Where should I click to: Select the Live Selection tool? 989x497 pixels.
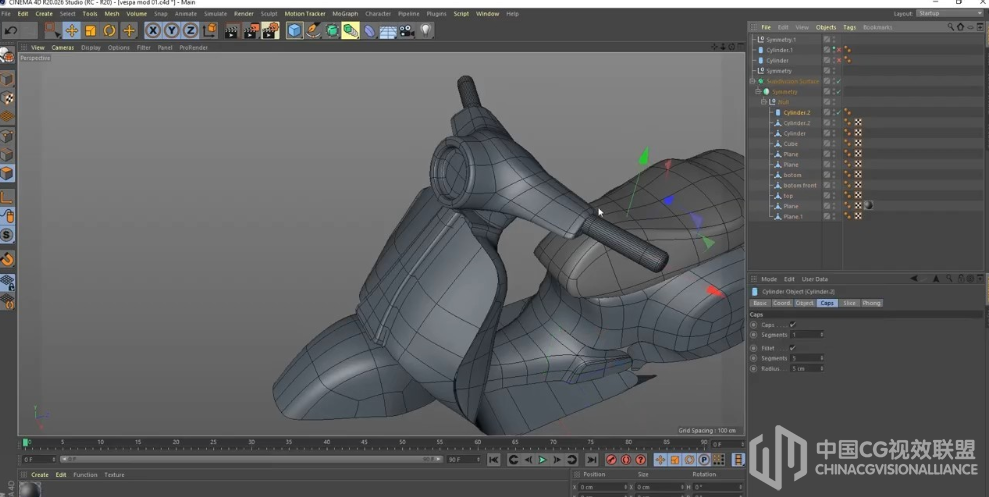52,30
